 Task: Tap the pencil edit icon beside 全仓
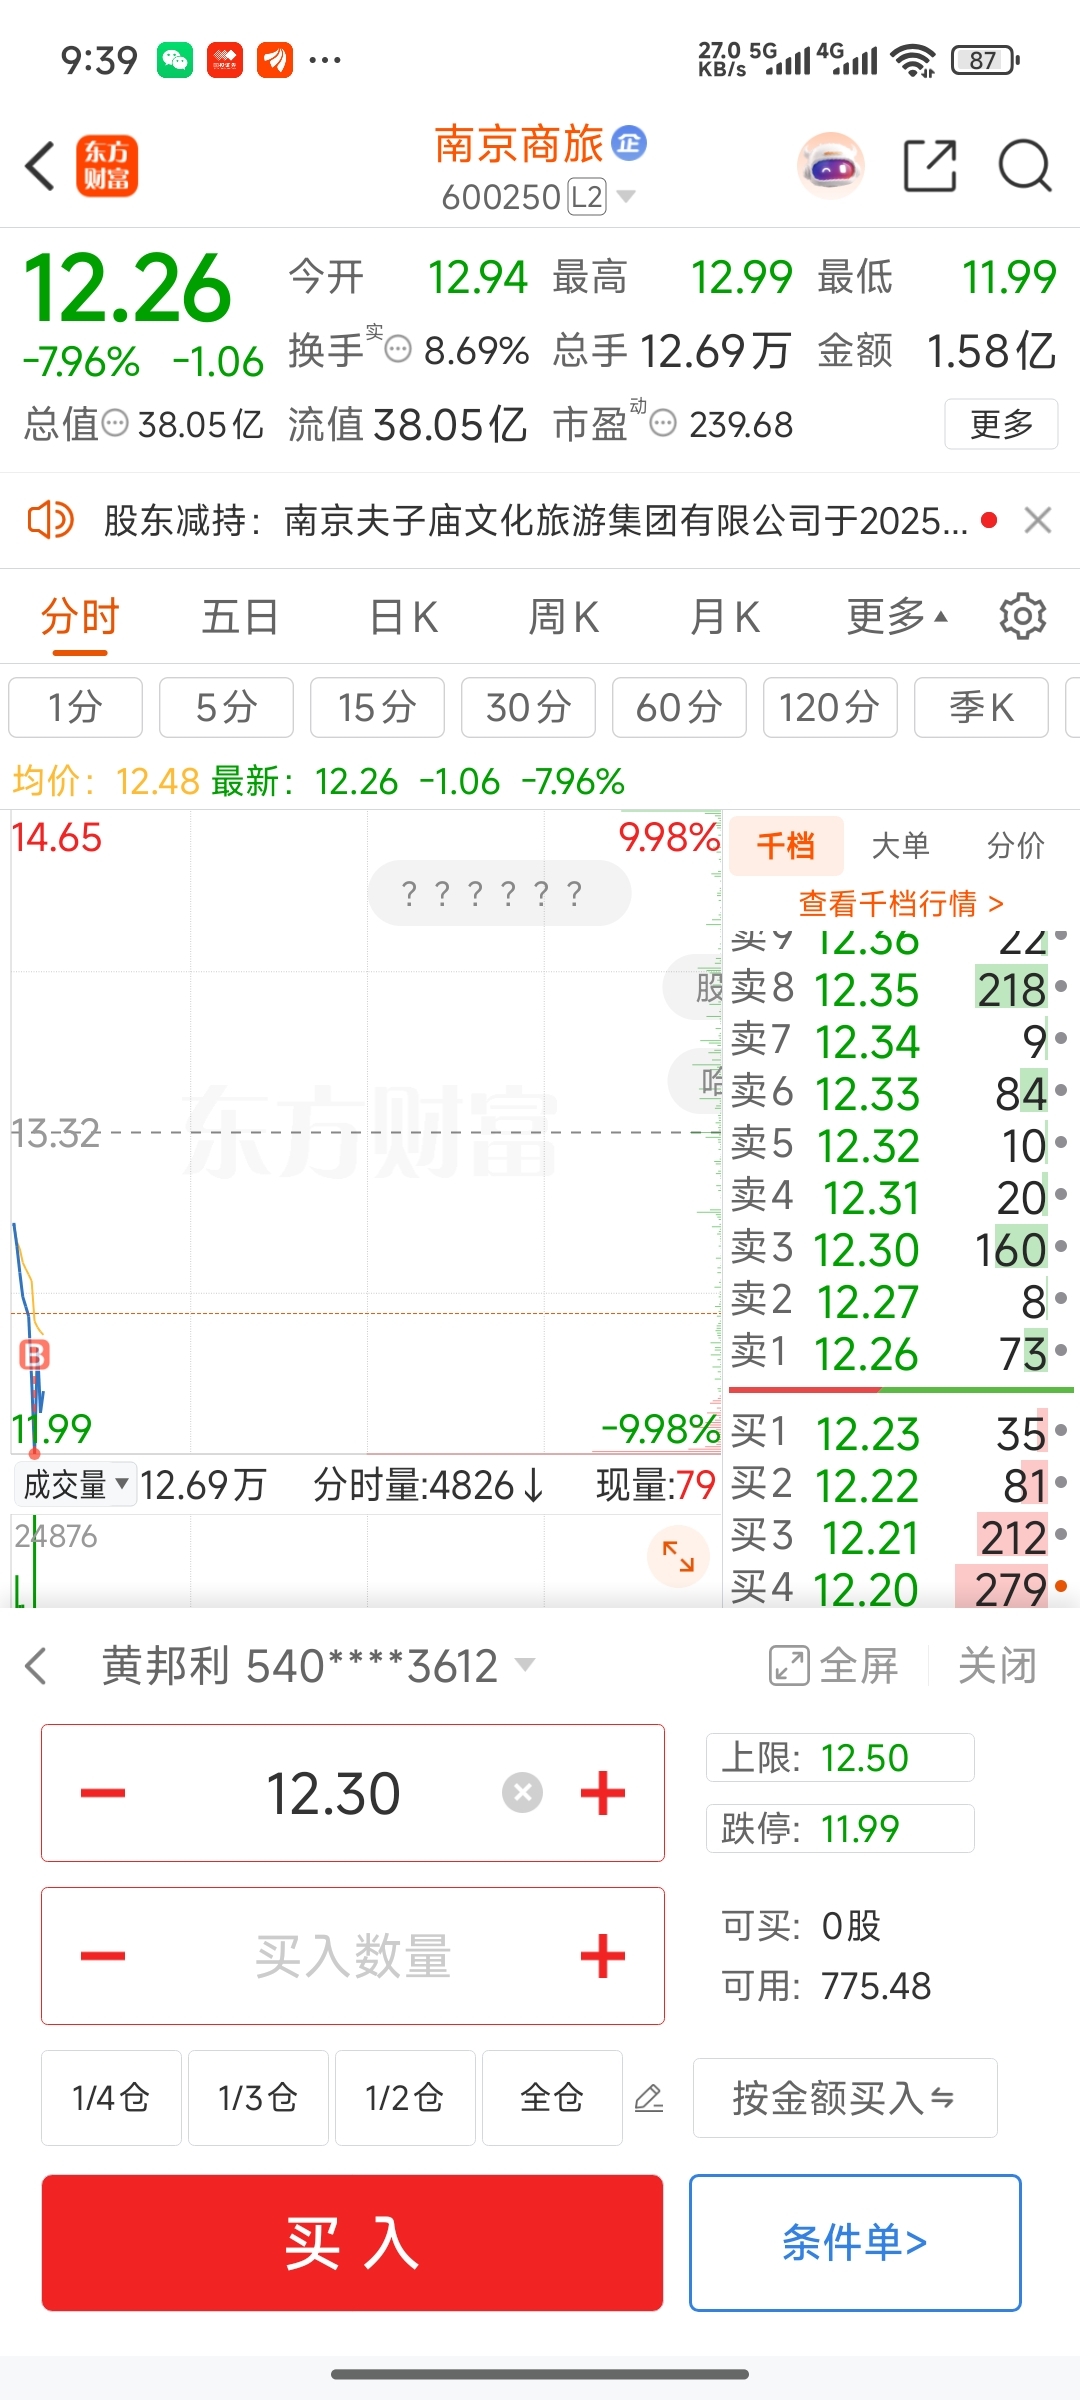(649, 2097)
